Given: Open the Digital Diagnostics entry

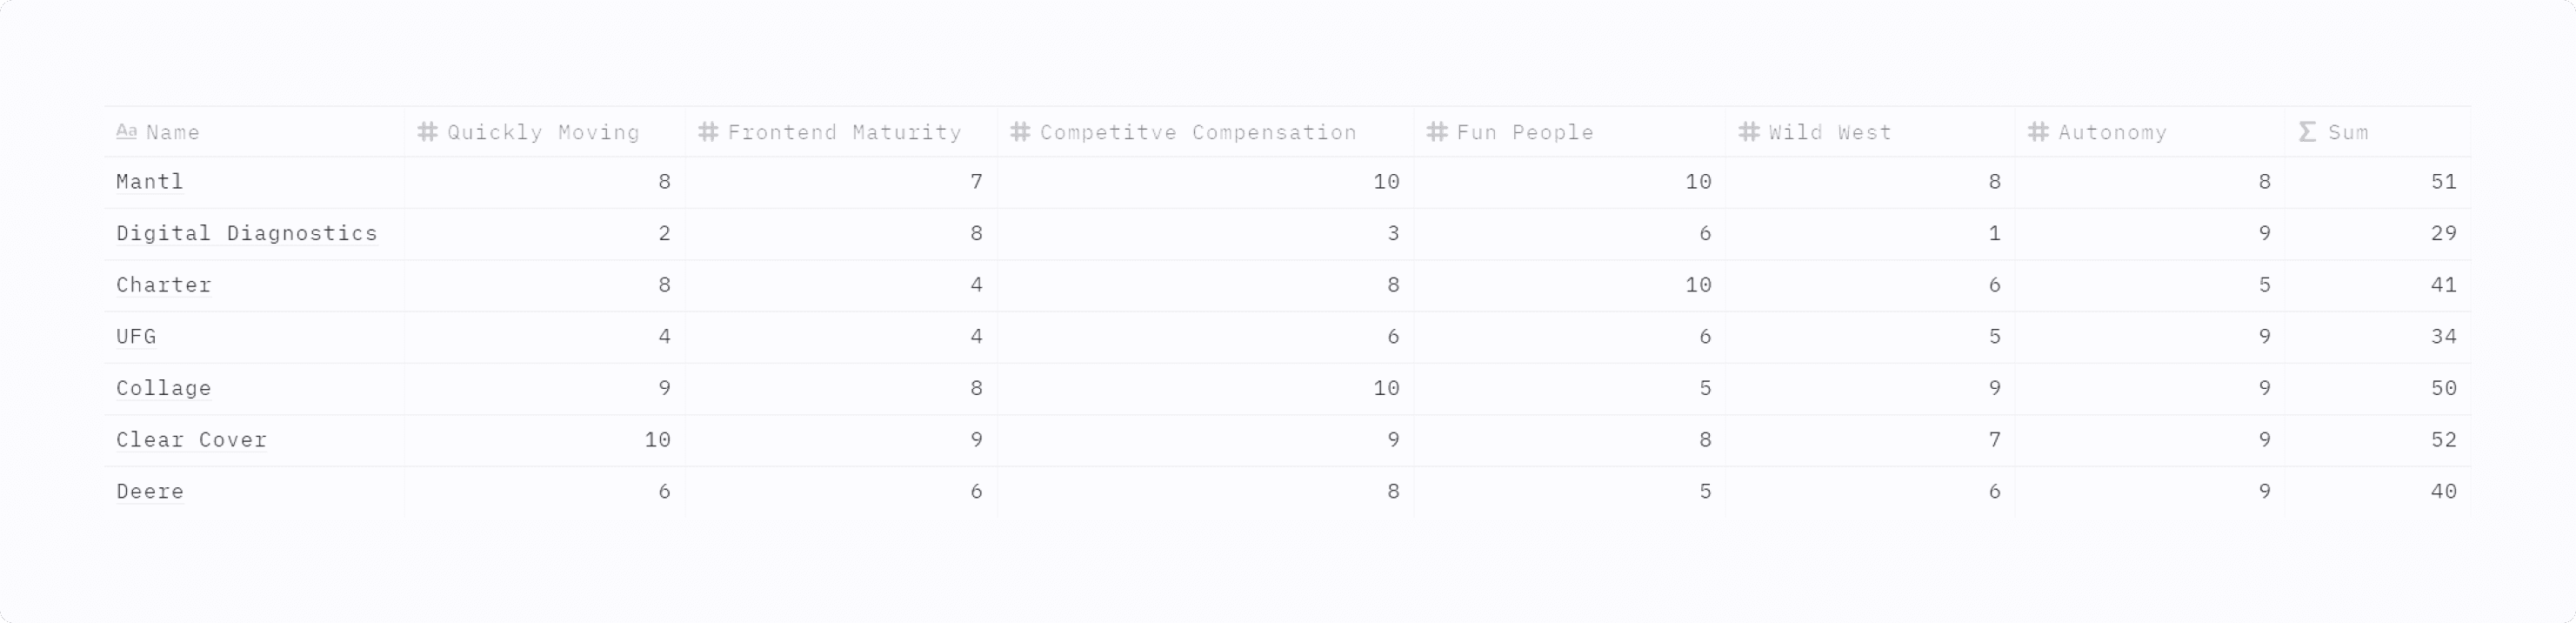Looking at the screenshot, I should click(x=247, y=234).
